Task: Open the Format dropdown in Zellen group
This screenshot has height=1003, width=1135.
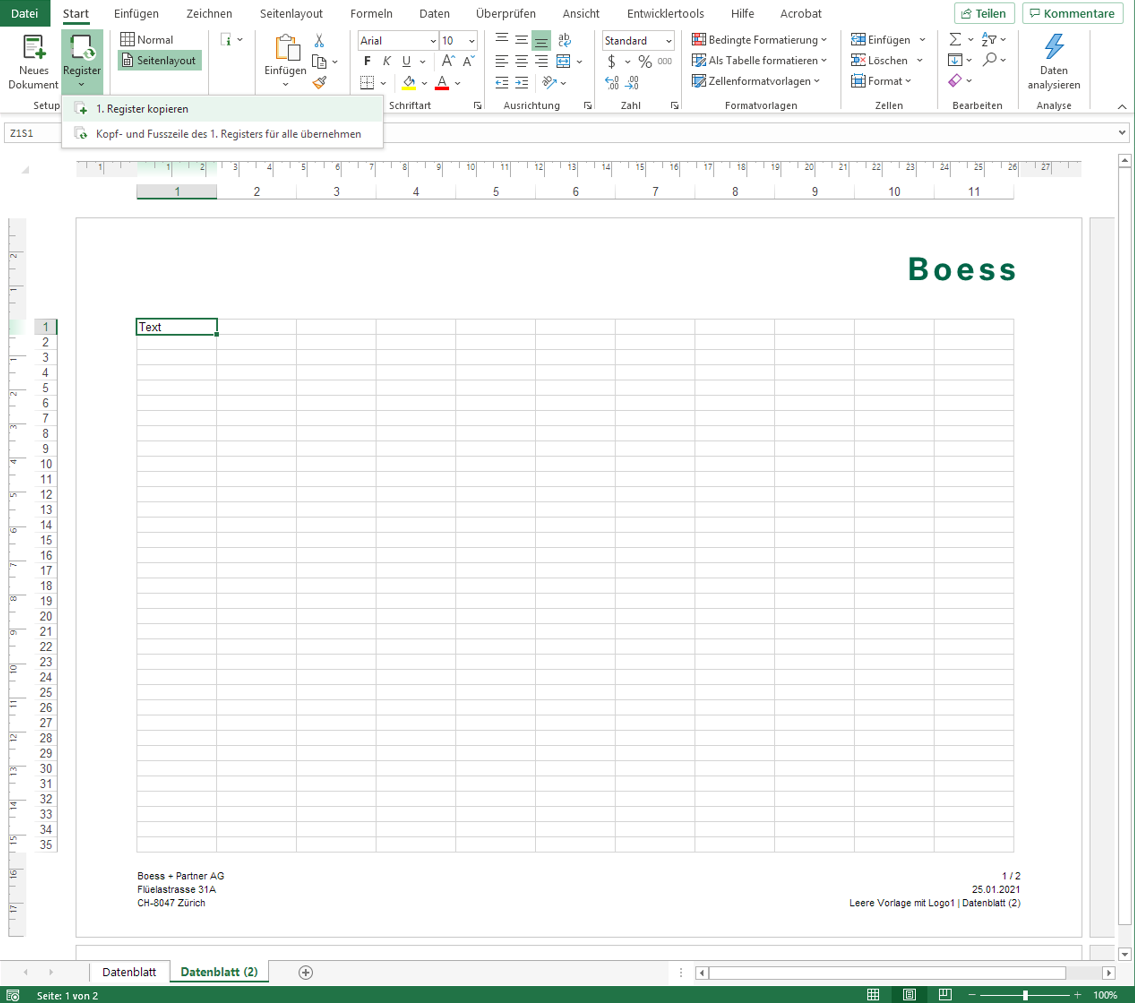Action: tap(881, 81)
